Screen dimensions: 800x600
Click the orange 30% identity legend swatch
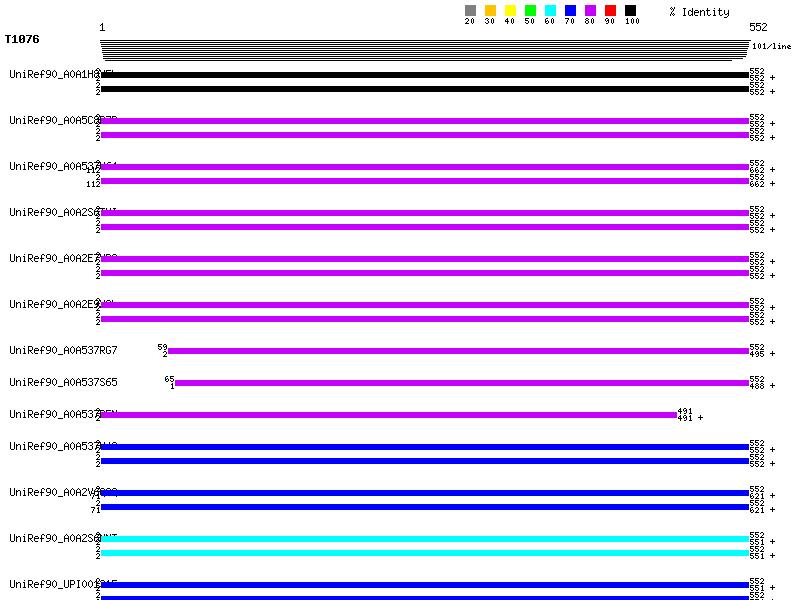490,11
